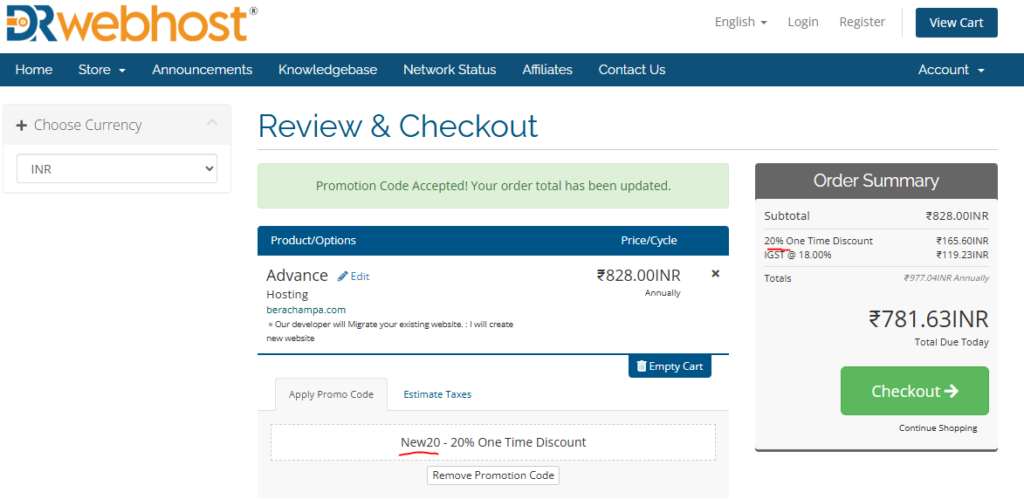Click the ₹828.00INR price of Advance
Image resolution: width=1024 pixels, height=499 pixels.
(638, 275)
